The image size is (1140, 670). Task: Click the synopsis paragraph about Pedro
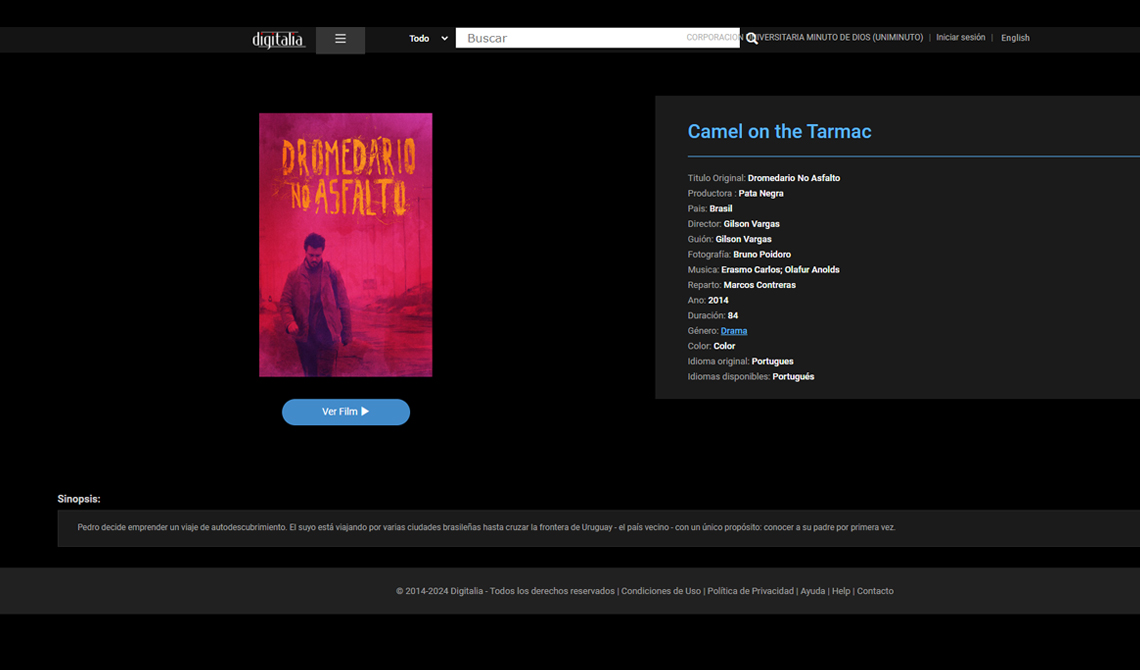[486, 528]
